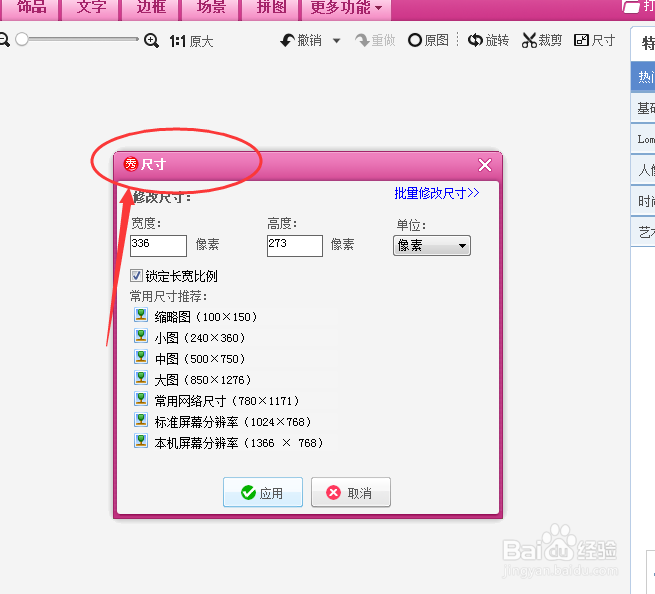The height and width of the screenshot is (594, 655).
Task: Toggle the 锁定长宽比例 checkbox
Action: 136,276
